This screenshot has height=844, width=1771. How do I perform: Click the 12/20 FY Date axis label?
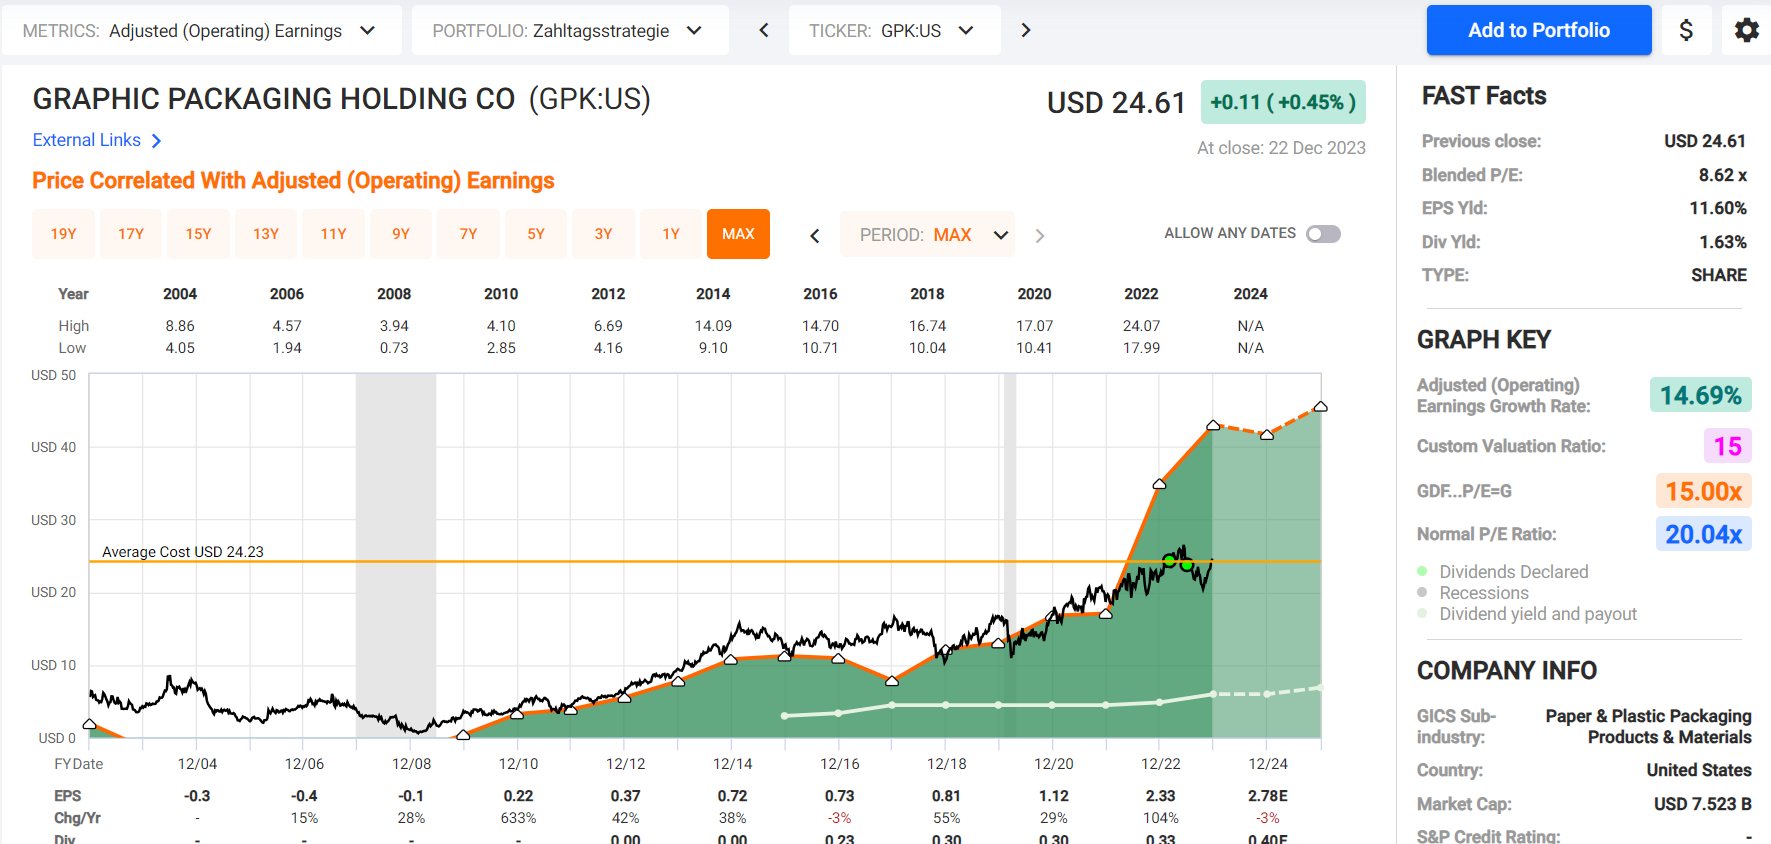coord(1053,764)
